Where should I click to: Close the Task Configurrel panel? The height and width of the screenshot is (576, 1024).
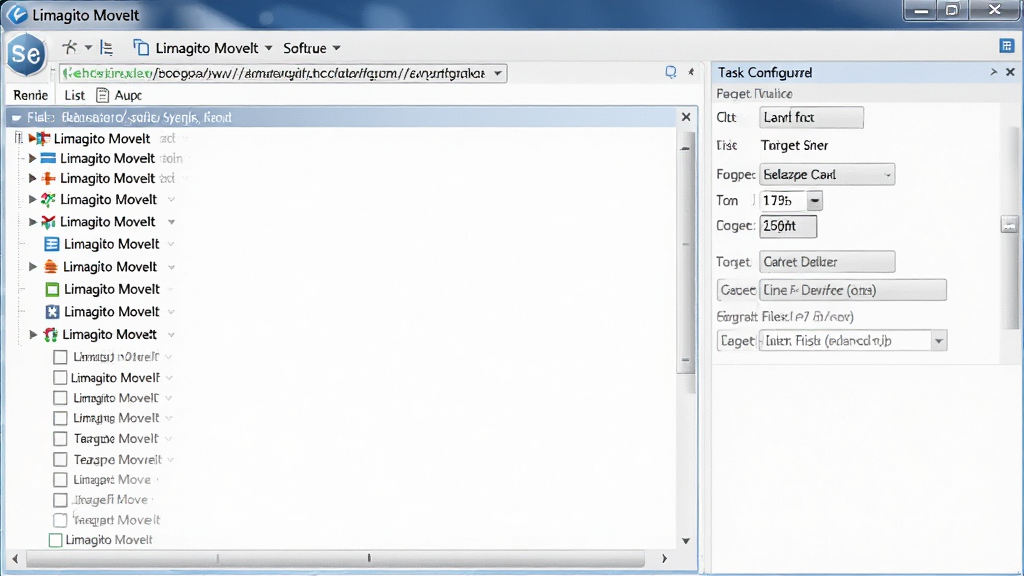(x=1010, y=72)
